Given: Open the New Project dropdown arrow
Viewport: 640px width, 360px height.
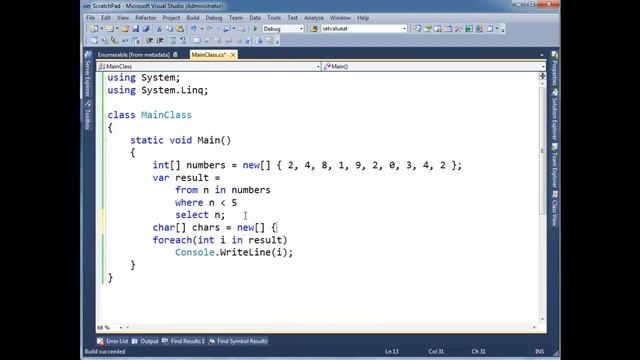Looking at the screenshot, I should [x=101, y=29].
